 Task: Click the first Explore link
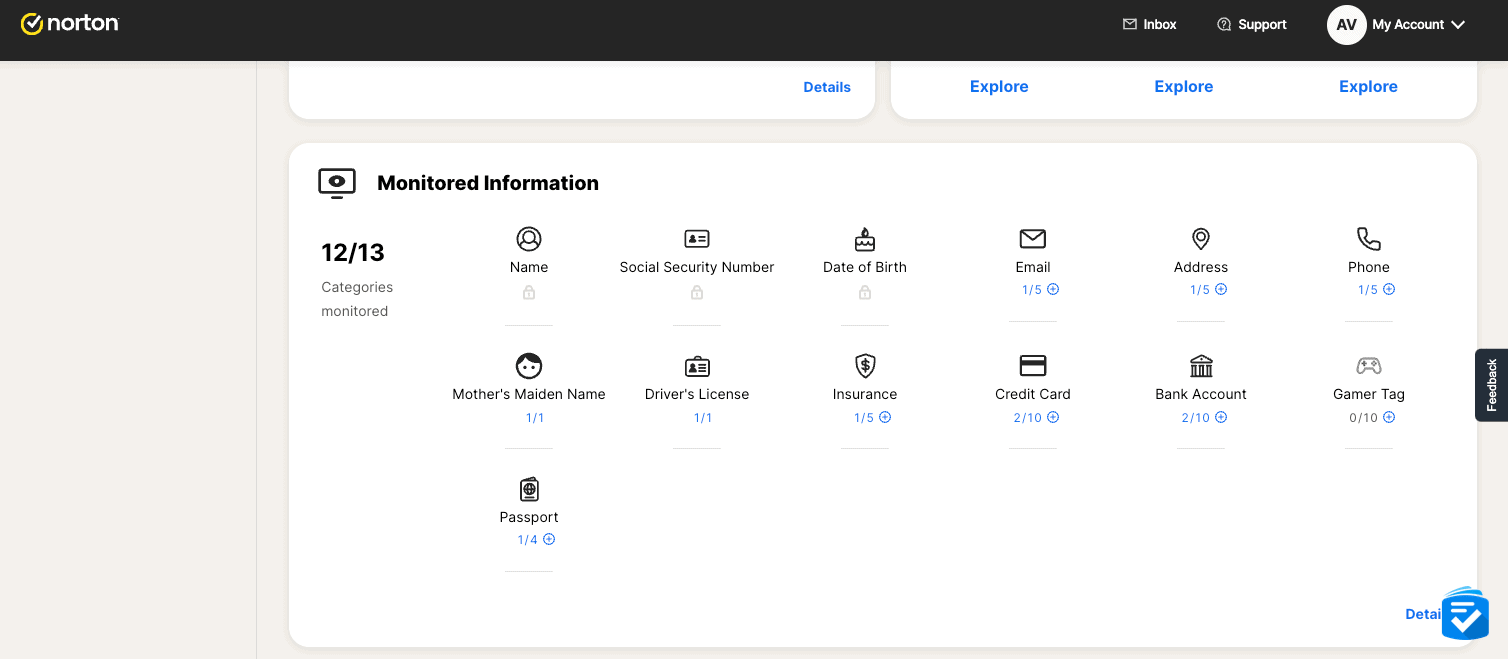click(x=999, y=87)
